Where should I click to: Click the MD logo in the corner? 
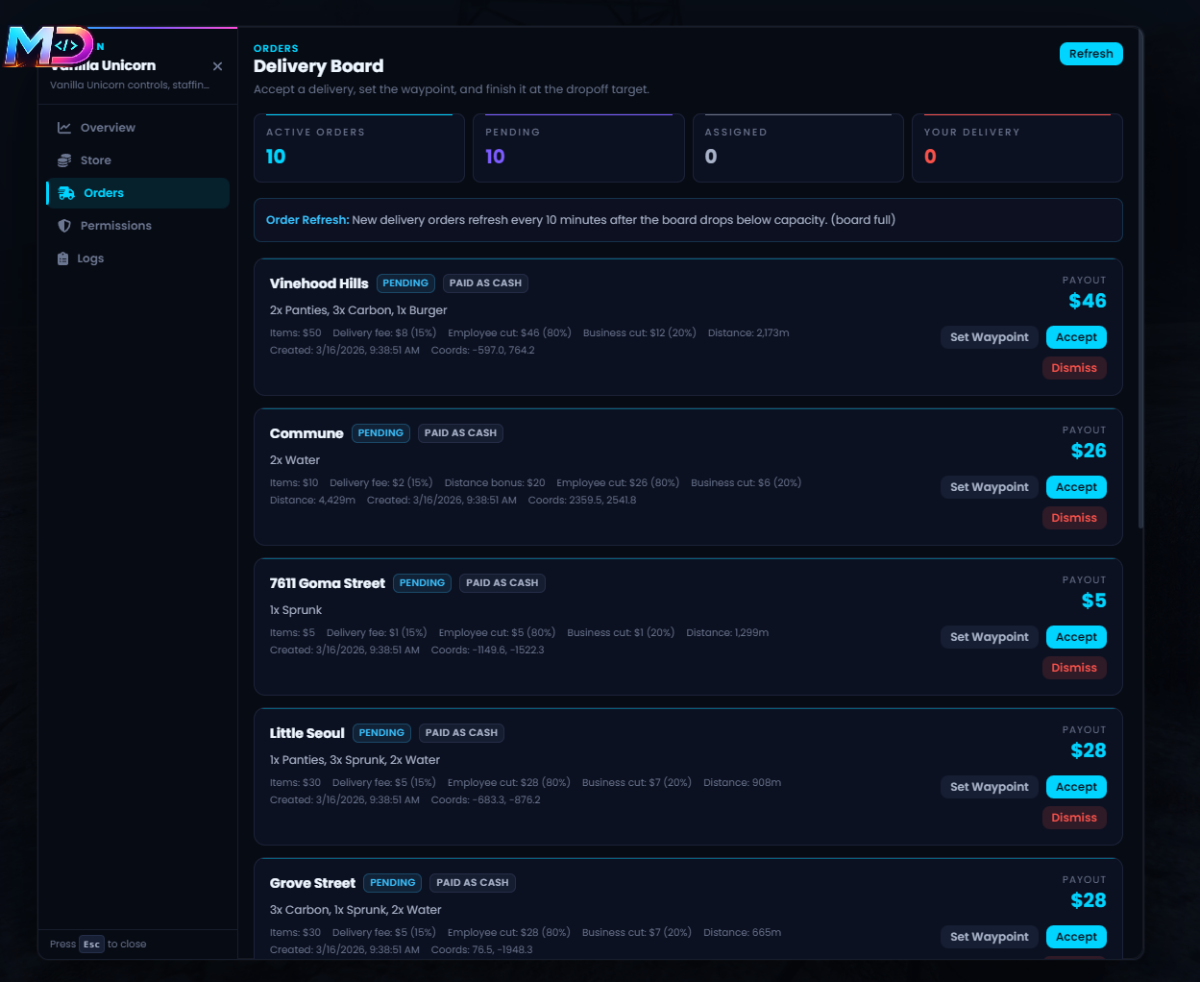coord(49,46)
